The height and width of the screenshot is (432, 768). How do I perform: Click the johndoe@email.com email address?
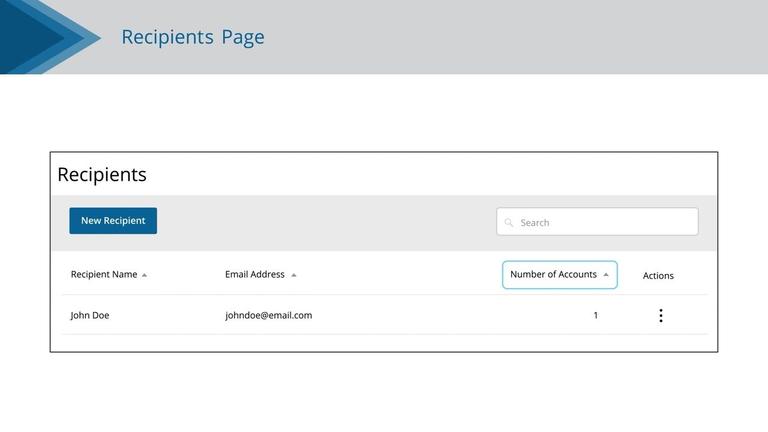[x=268, y=315]
